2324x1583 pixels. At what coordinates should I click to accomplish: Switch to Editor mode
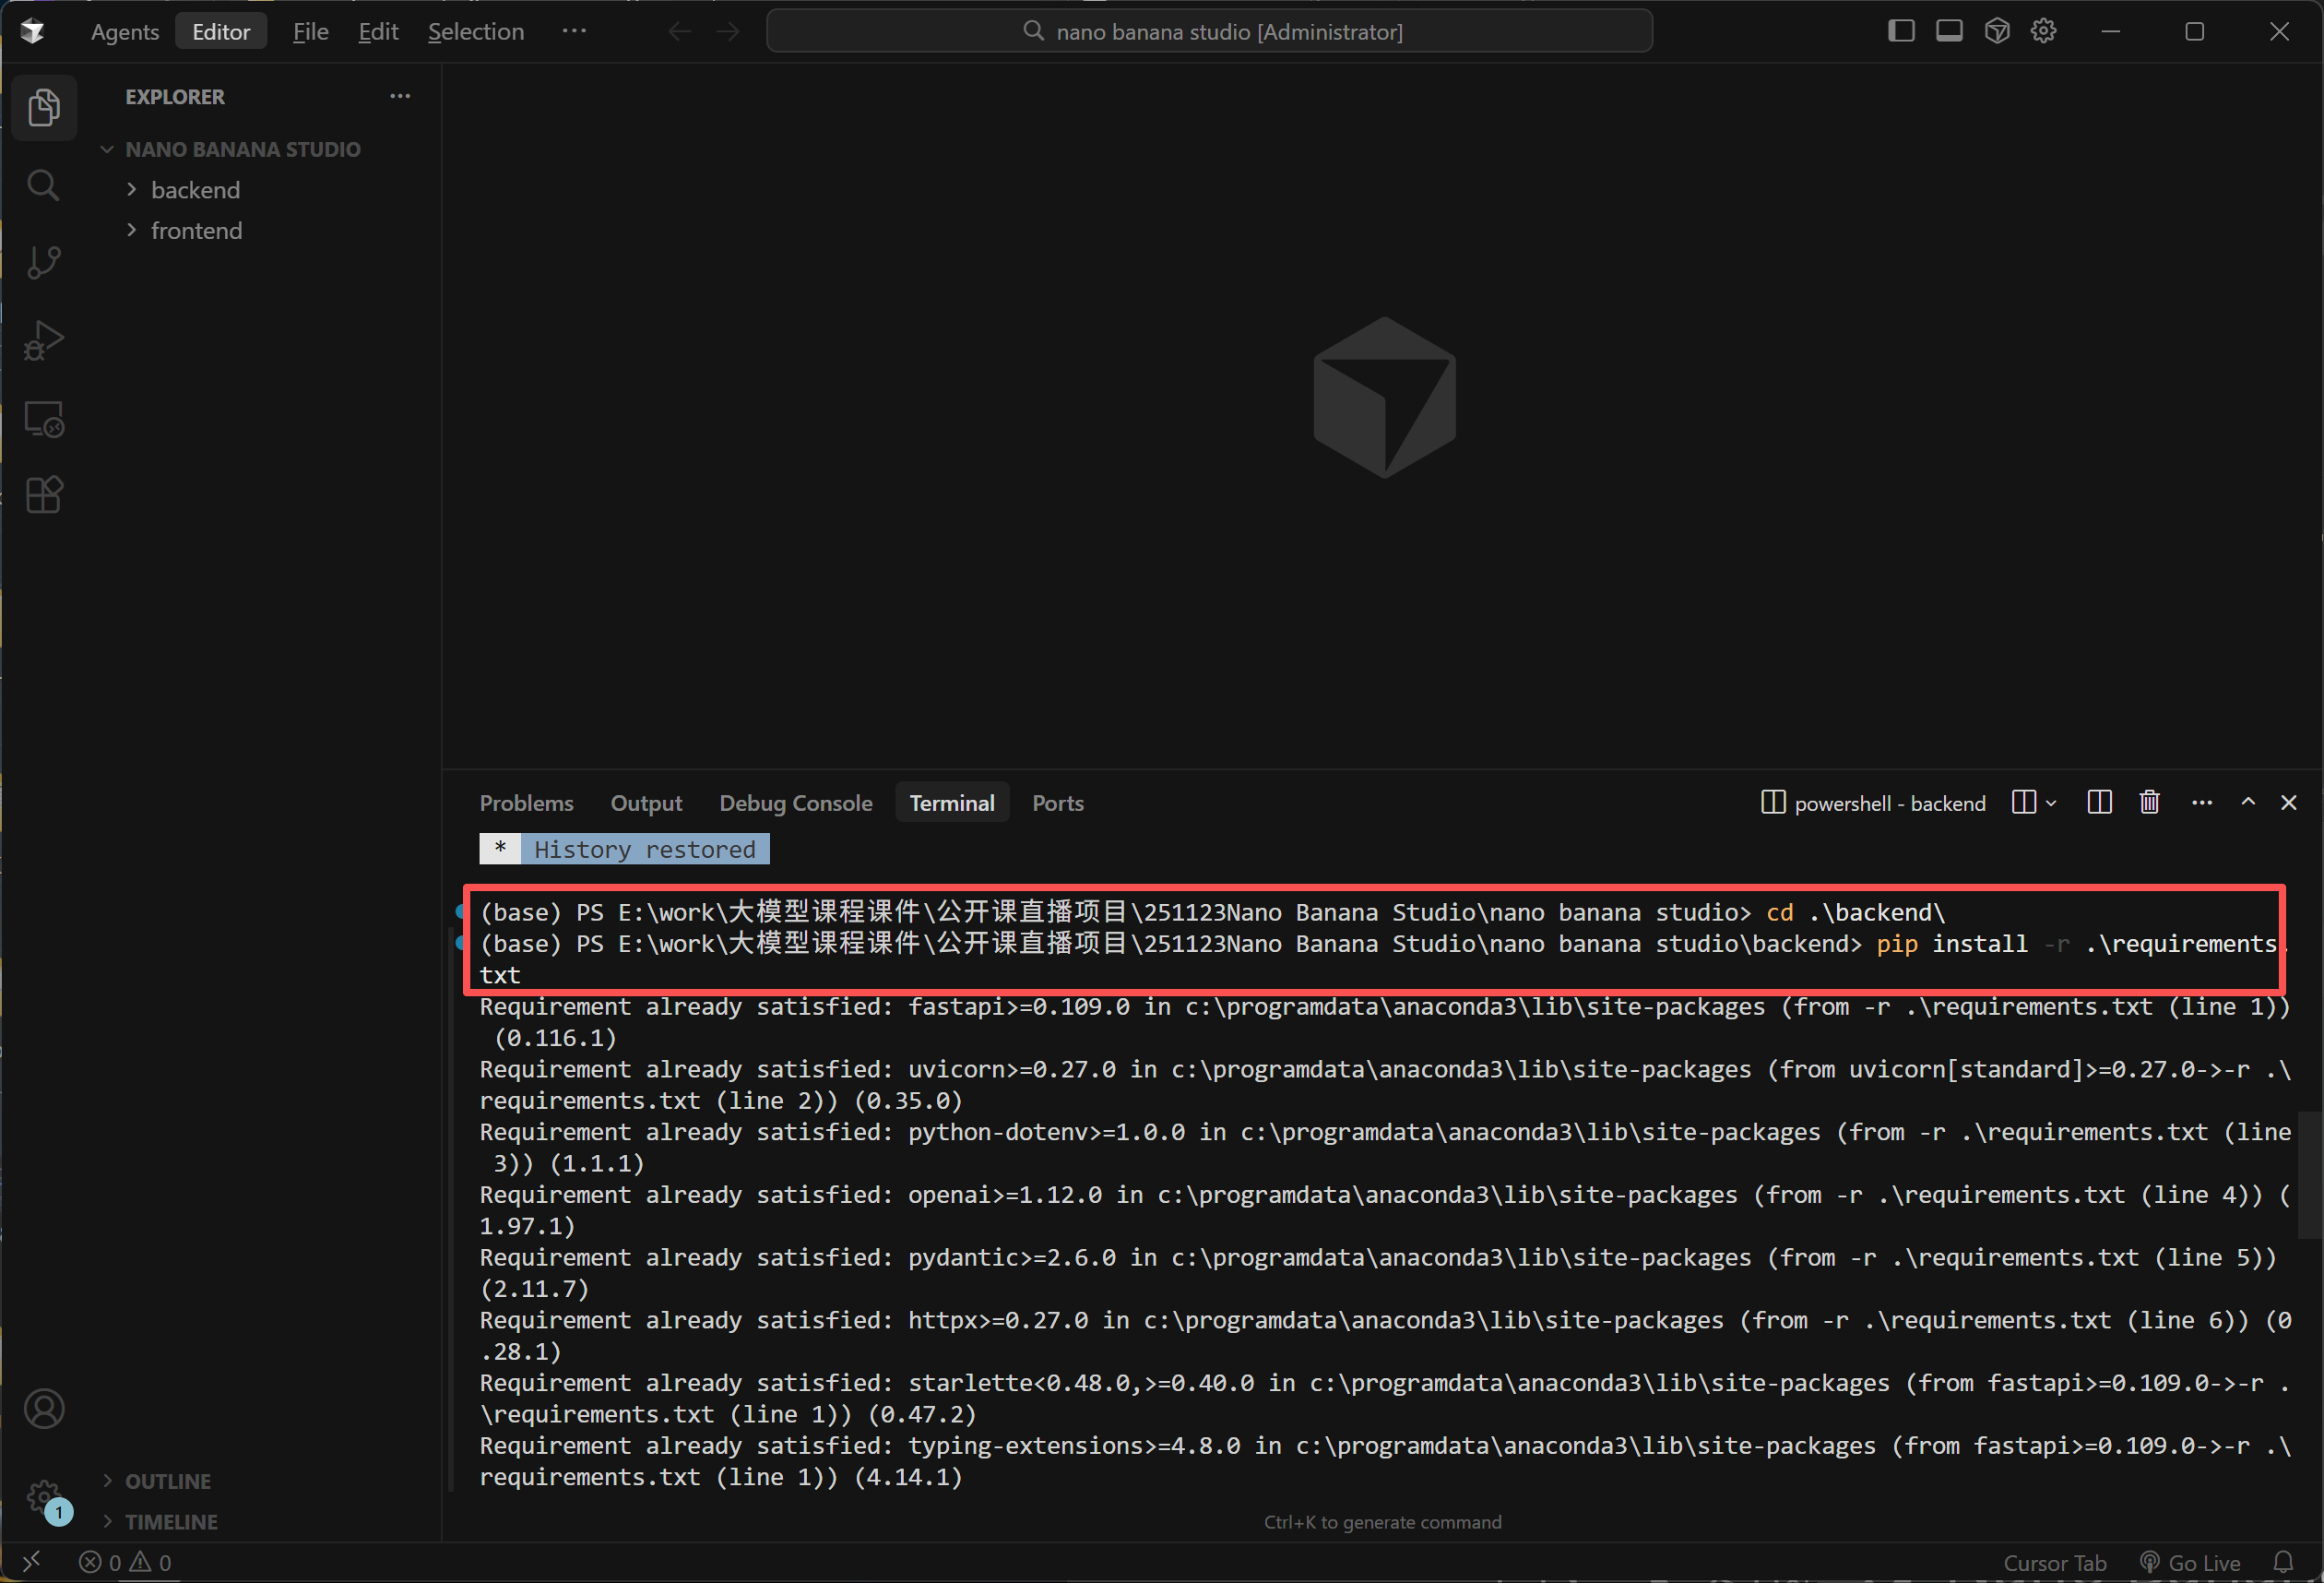point(221,32)
